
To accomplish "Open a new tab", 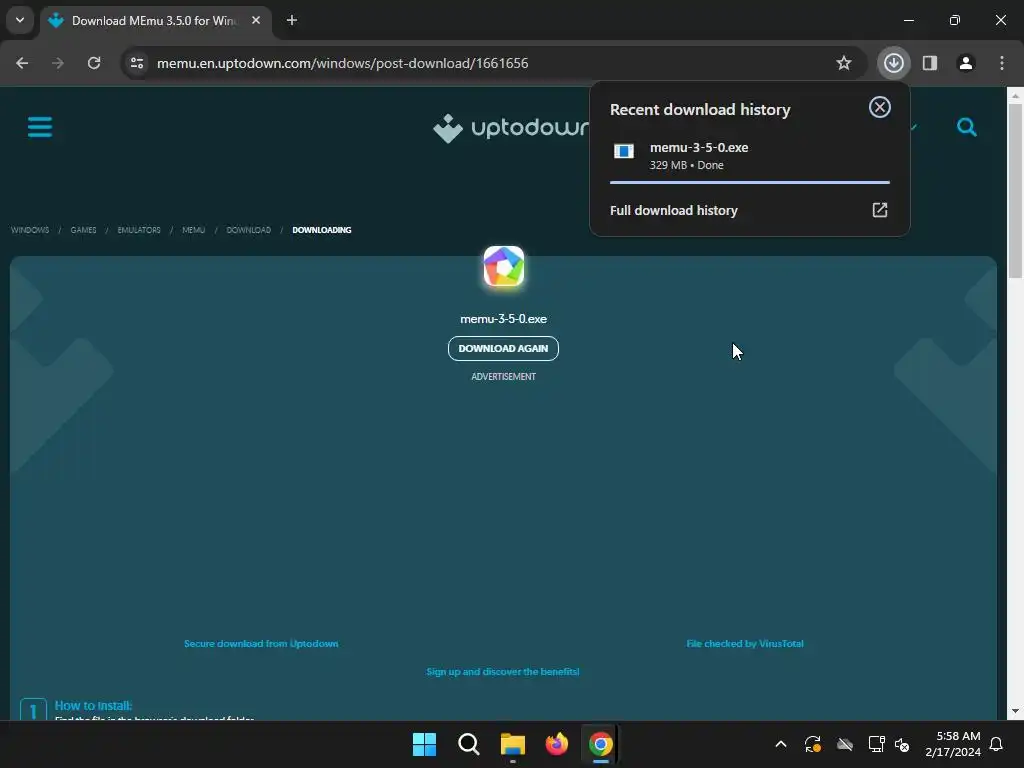I will tap(292, 20).
